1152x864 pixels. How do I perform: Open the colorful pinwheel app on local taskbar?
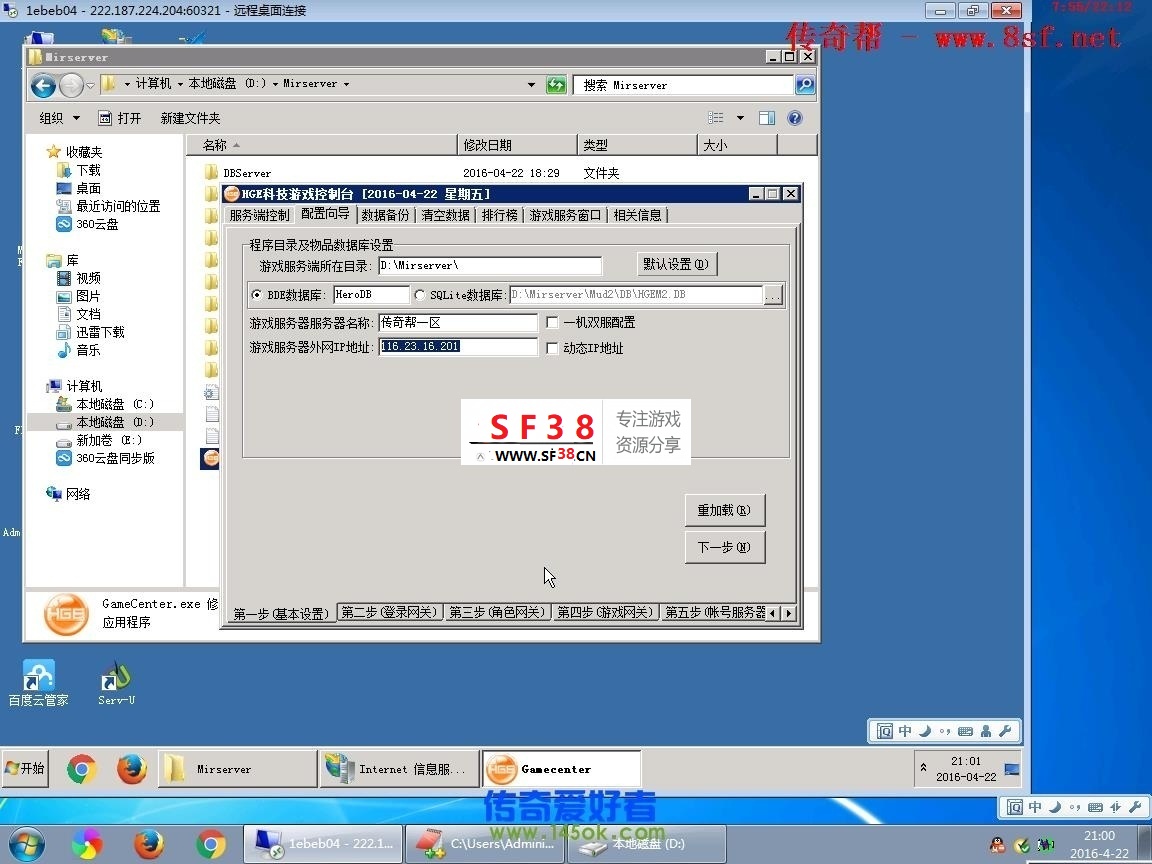point(87,844)
